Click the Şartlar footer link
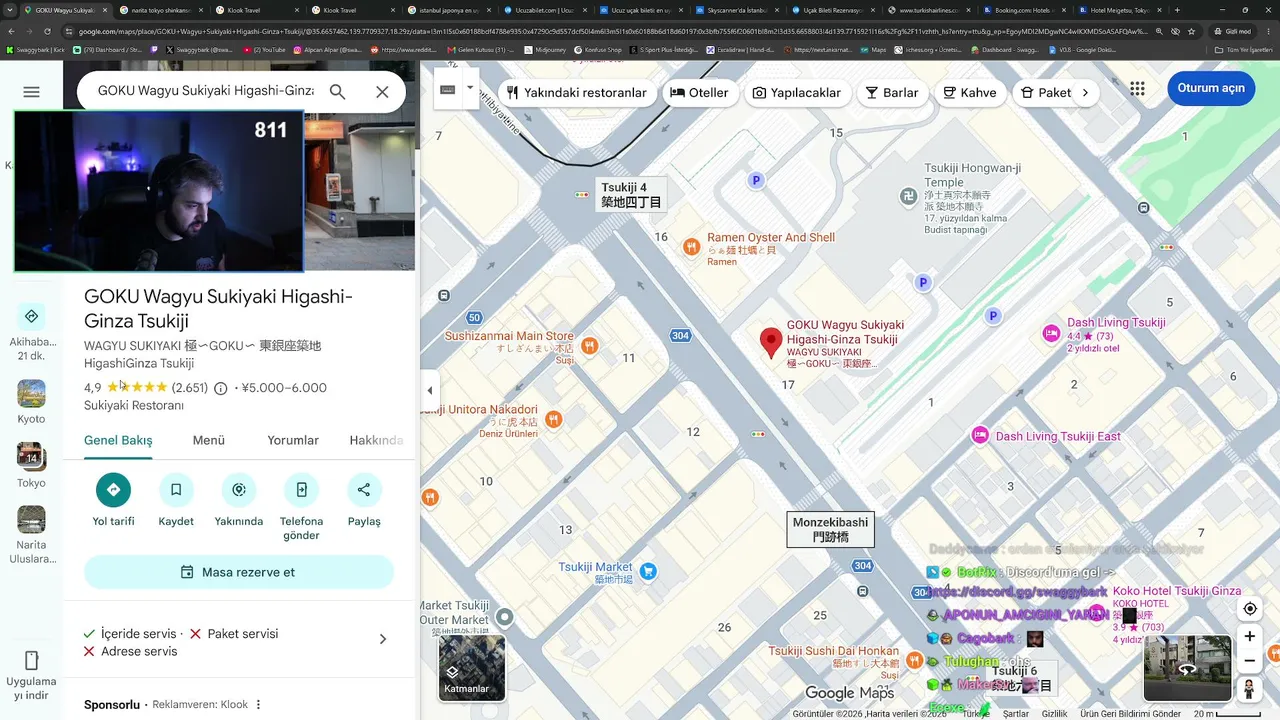Viewport: 1280px width, 720px height. pyautogui.click(x=1016, y=714)
